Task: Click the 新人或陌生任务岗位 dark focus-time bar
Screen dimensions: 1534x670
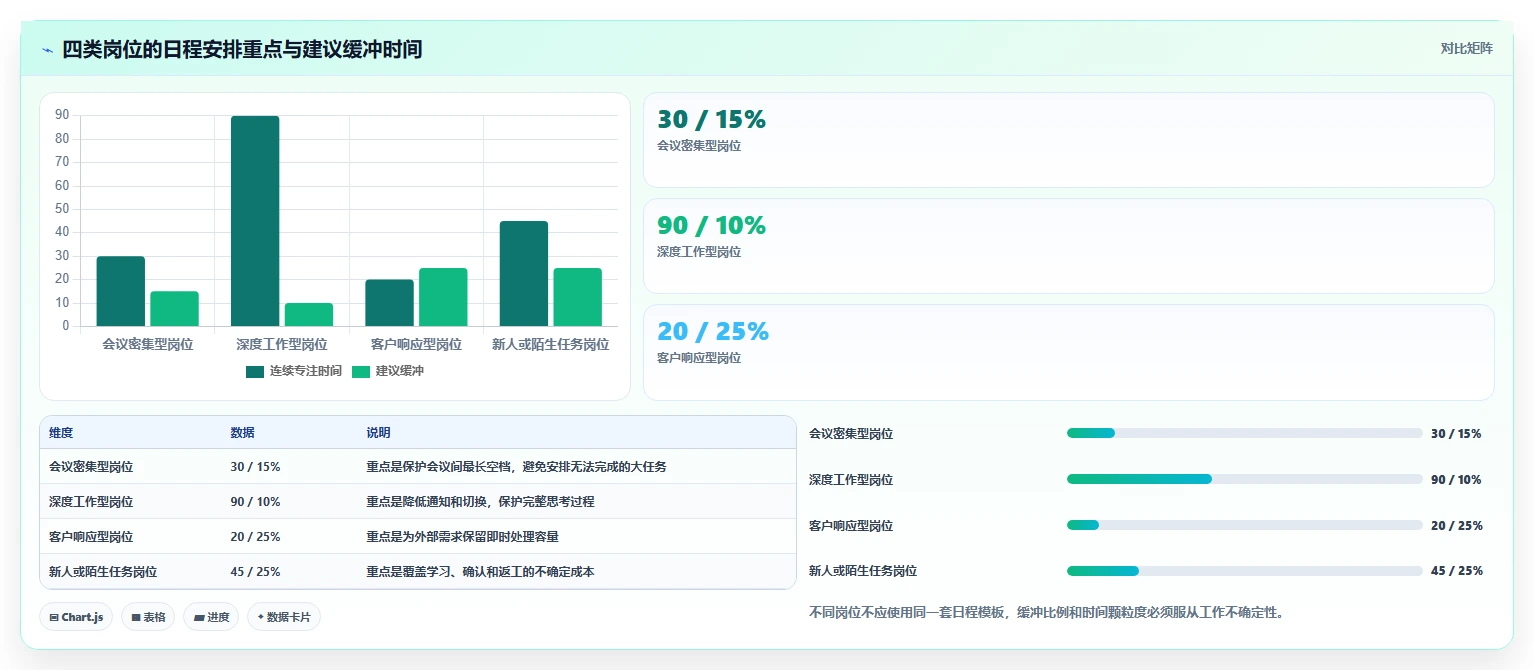Action: coord(524,273)
